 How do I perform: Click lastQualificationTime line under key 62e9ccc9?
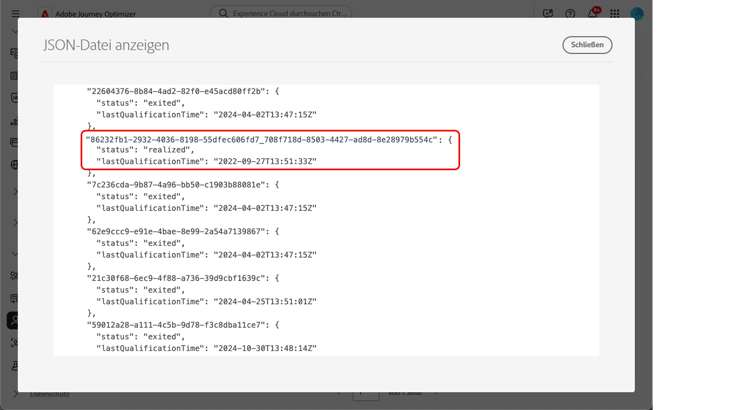pyautogui.click(x=206, y=255)
